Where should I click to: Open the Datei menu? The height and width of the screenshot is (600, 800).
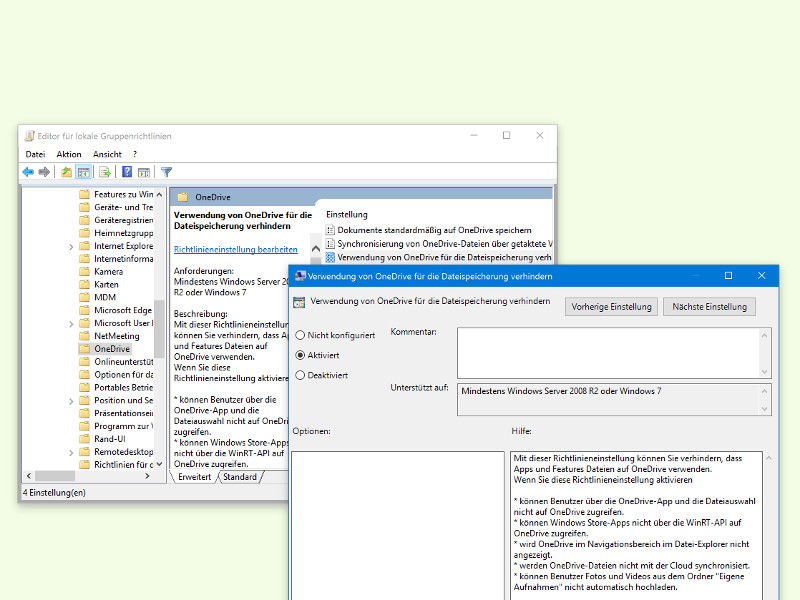[35, 154]
